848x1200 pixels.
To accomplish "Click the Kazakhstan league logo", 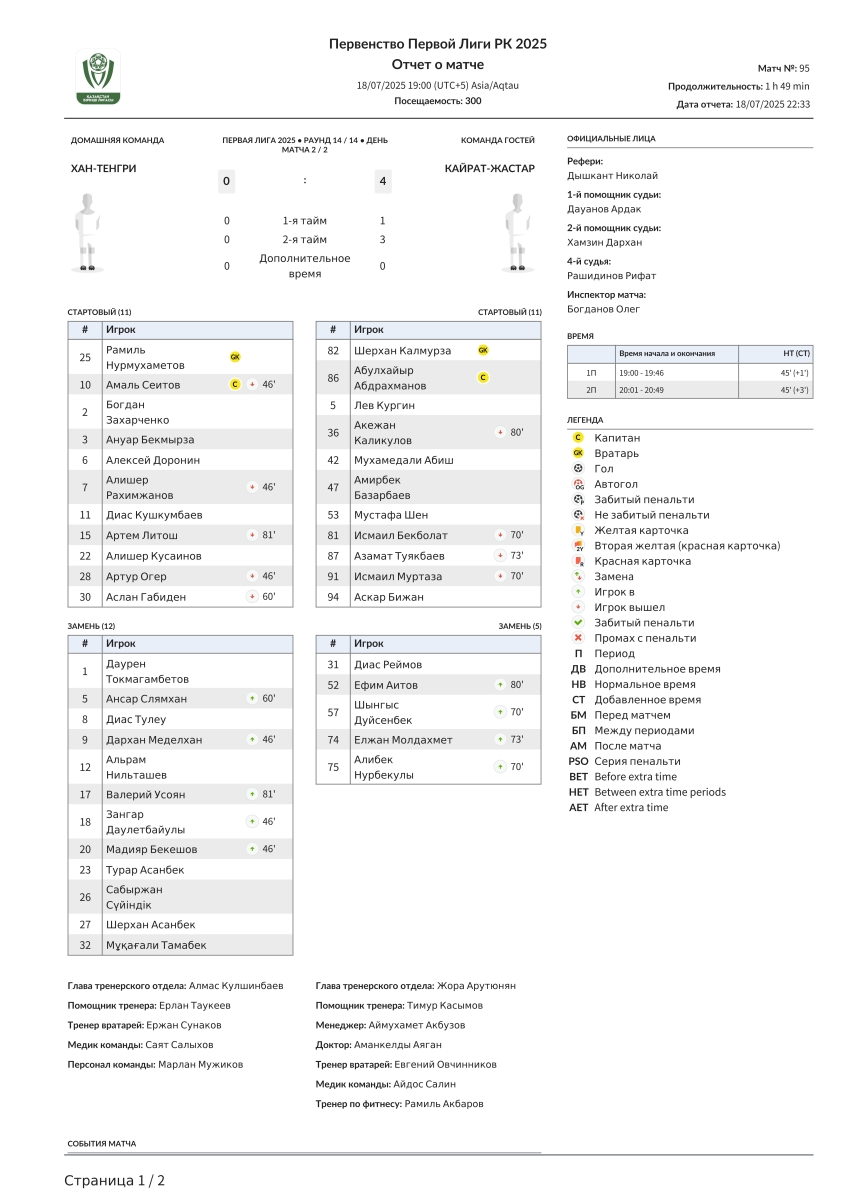I will point(98,77).
